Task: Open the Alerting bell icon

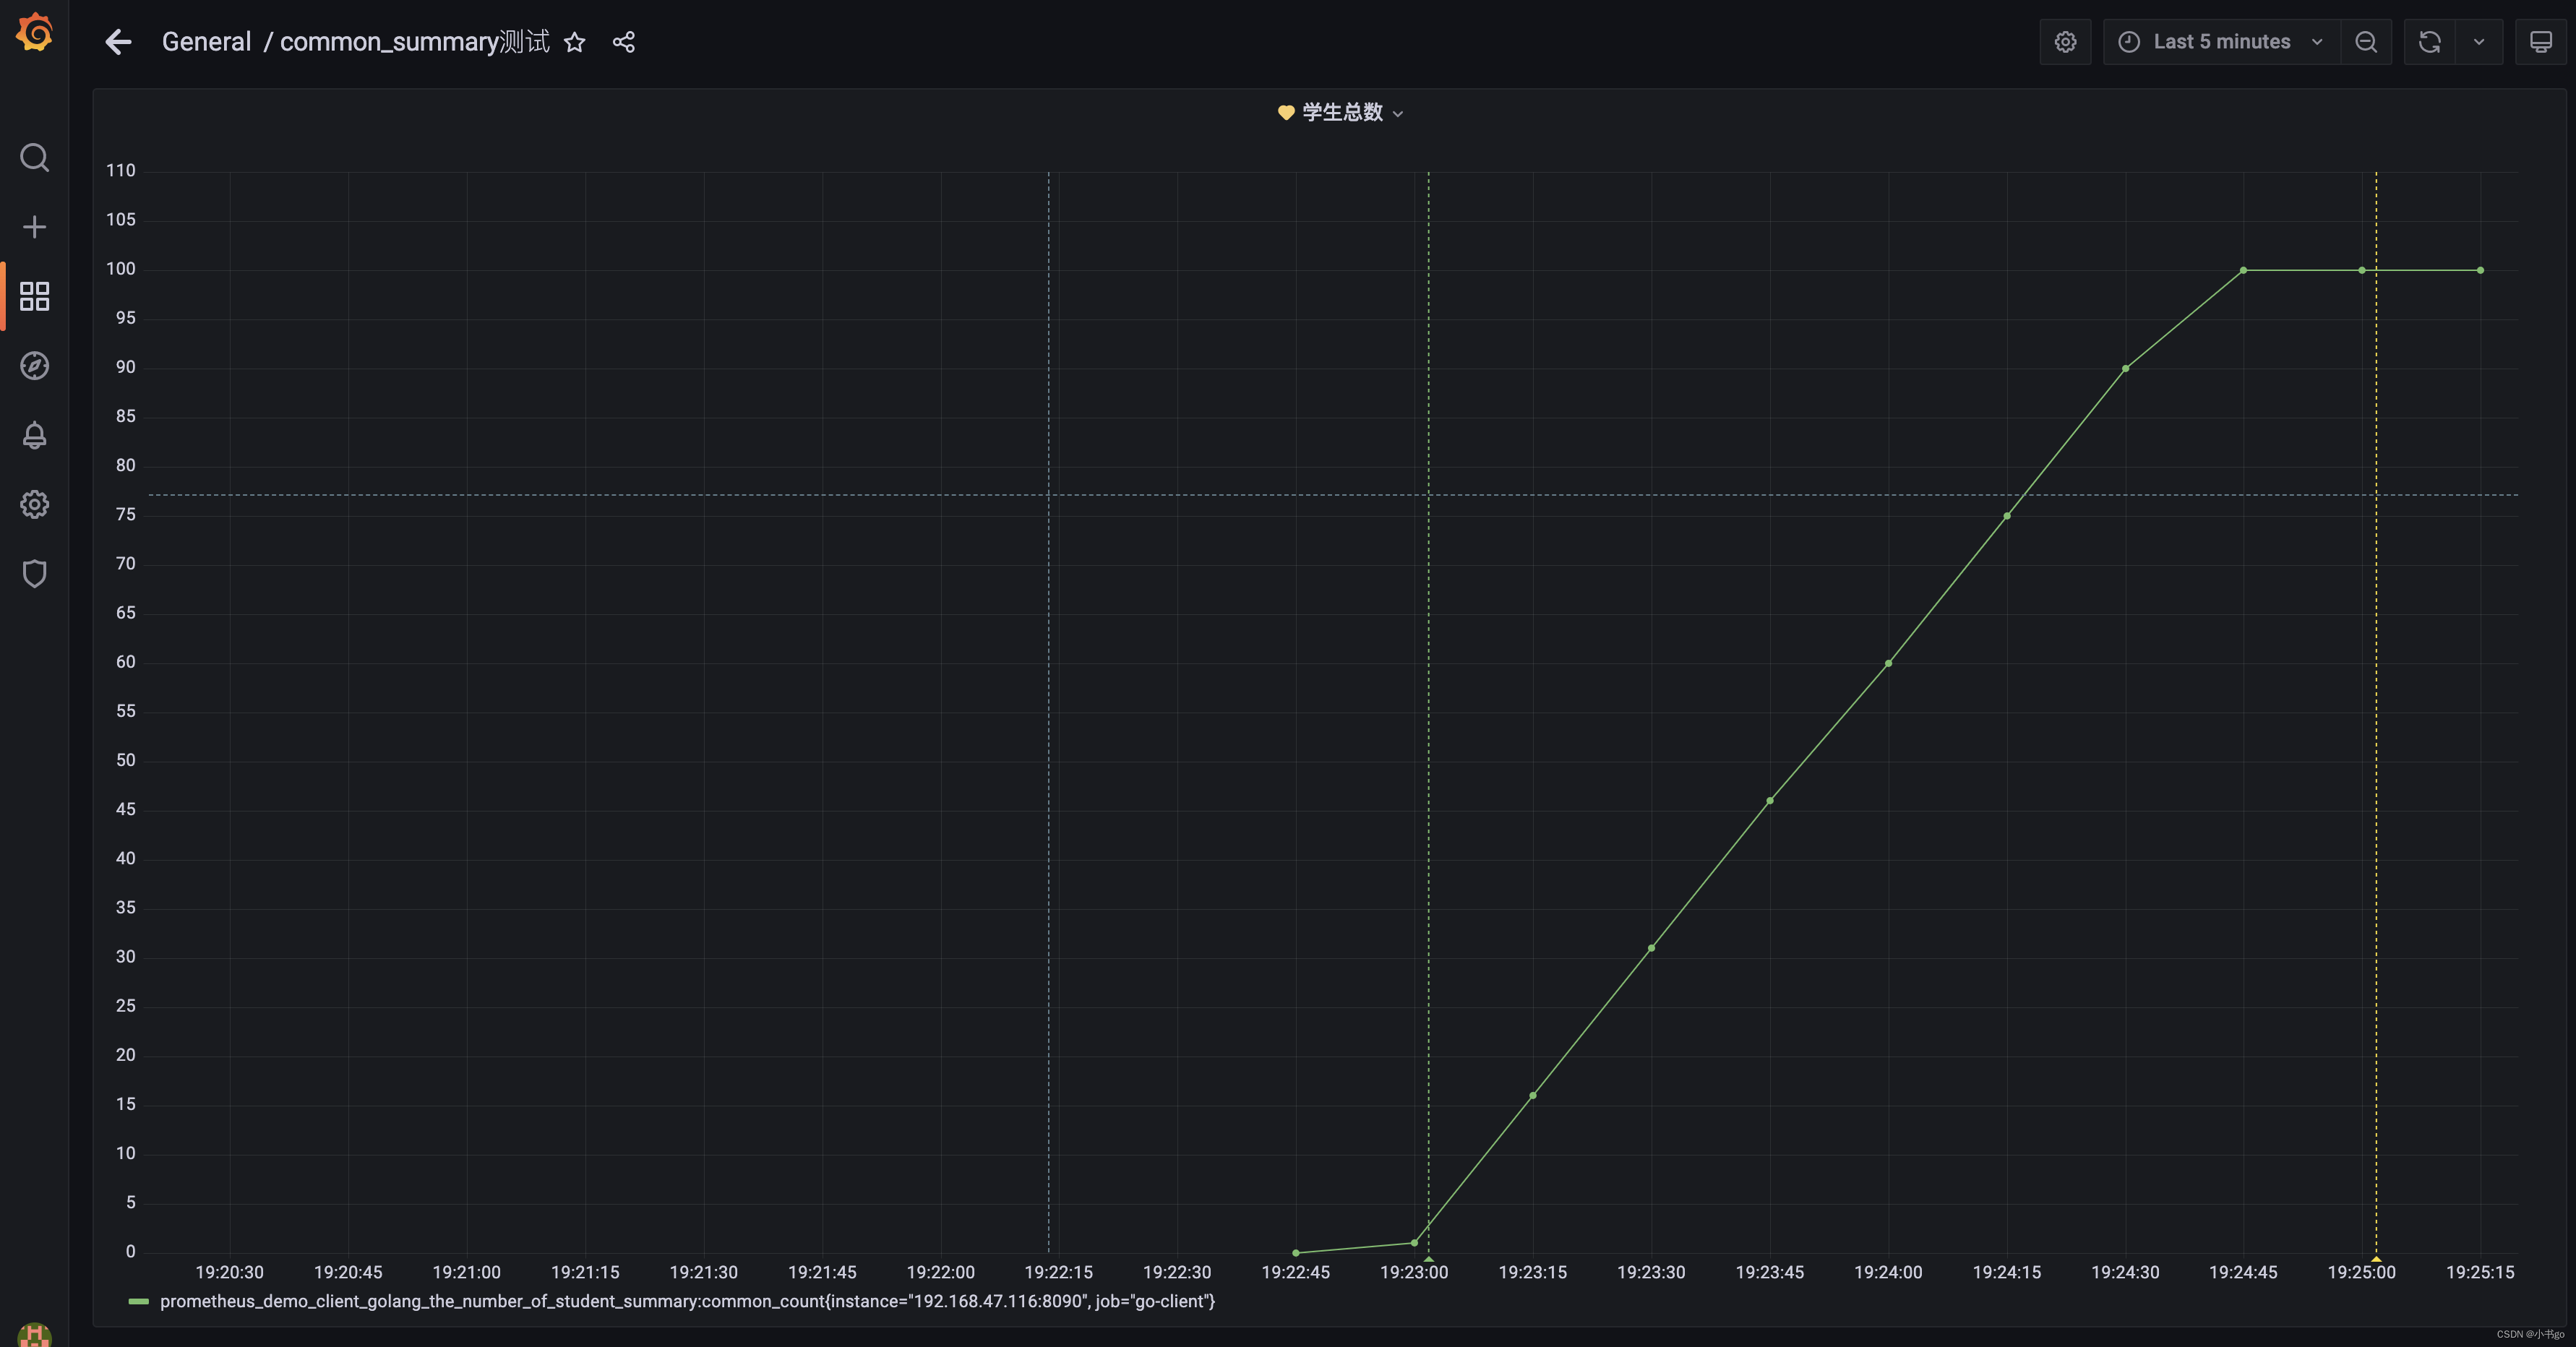Action: coord(35,435)
